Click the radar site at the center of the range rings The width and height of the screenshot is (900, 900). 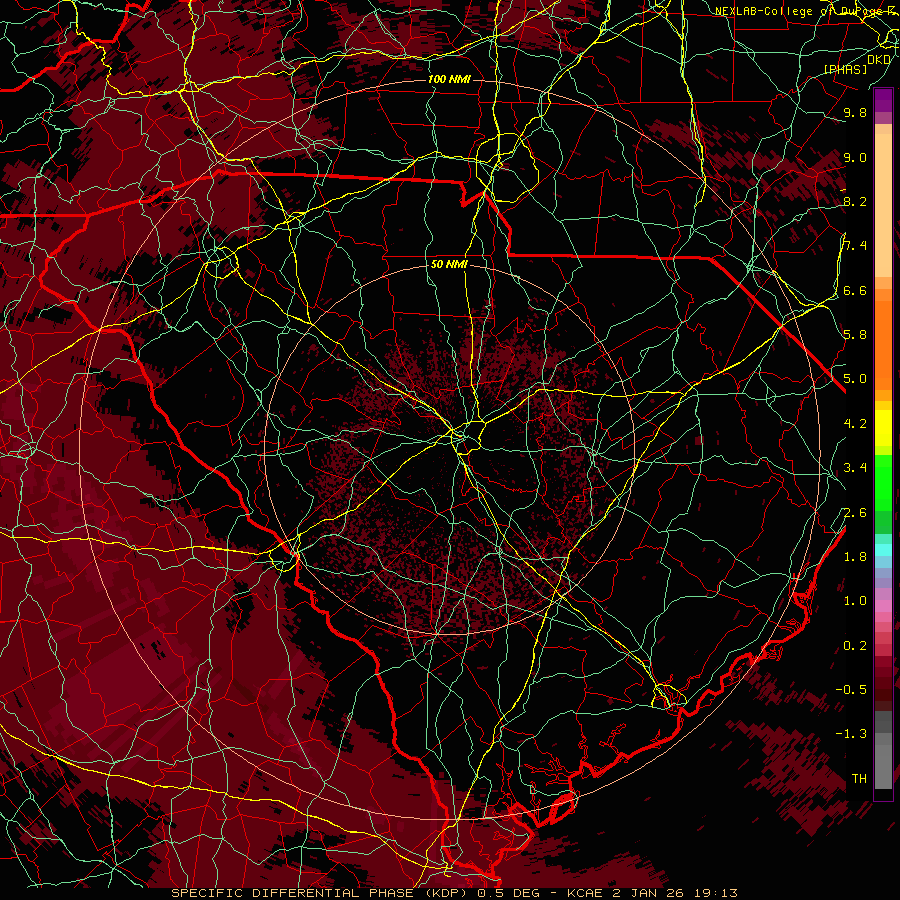[450, 449]
